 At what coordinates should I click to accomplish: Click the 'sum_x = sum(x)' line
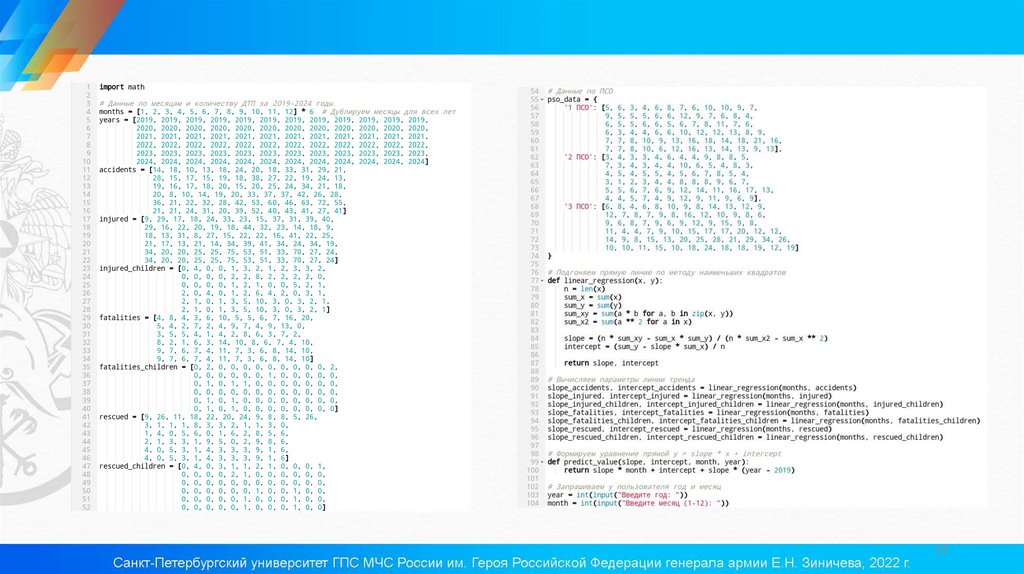click(591, 297)
